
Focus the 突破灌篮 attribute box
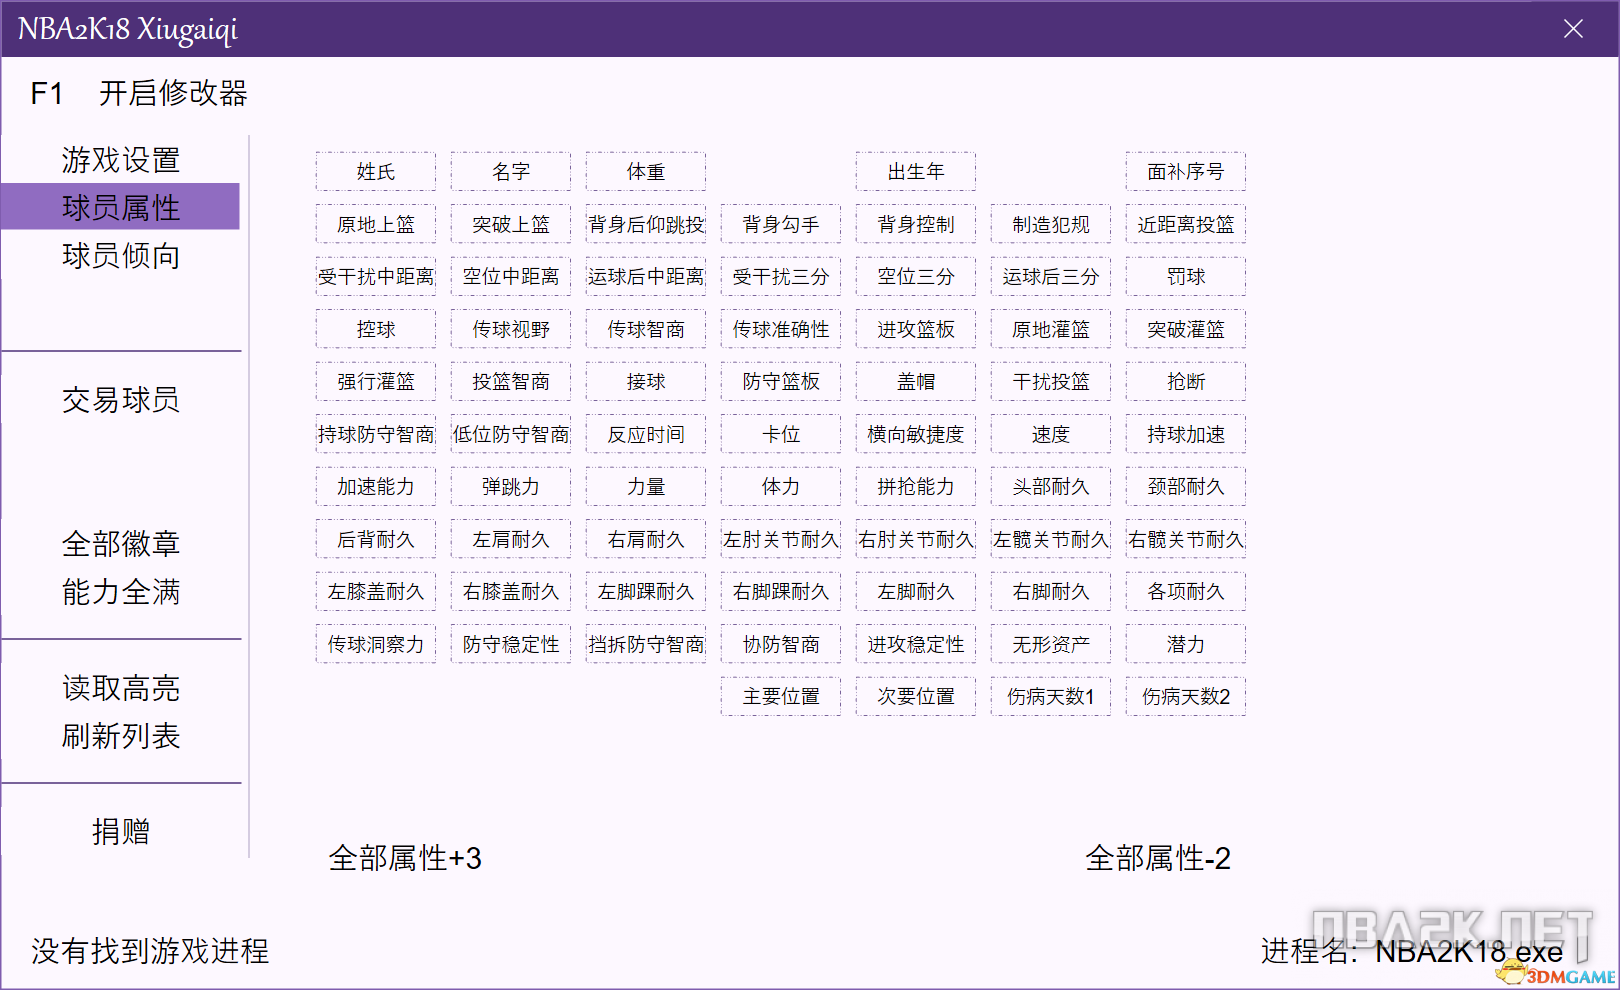(x=1186, y=329)
